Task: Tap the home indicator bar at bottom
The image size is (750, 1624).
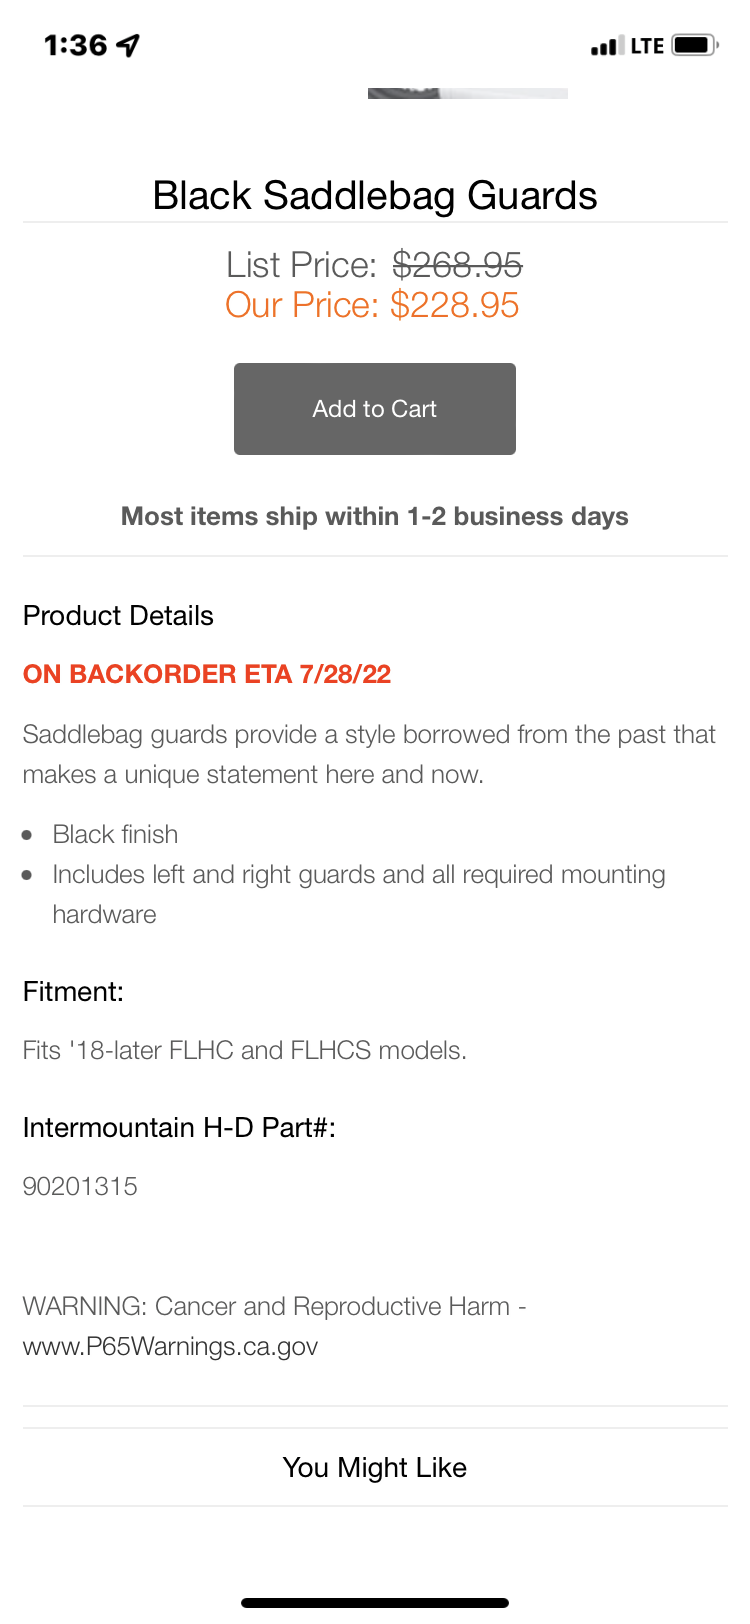Action: pyautogui.click(x=375, y=1603)
